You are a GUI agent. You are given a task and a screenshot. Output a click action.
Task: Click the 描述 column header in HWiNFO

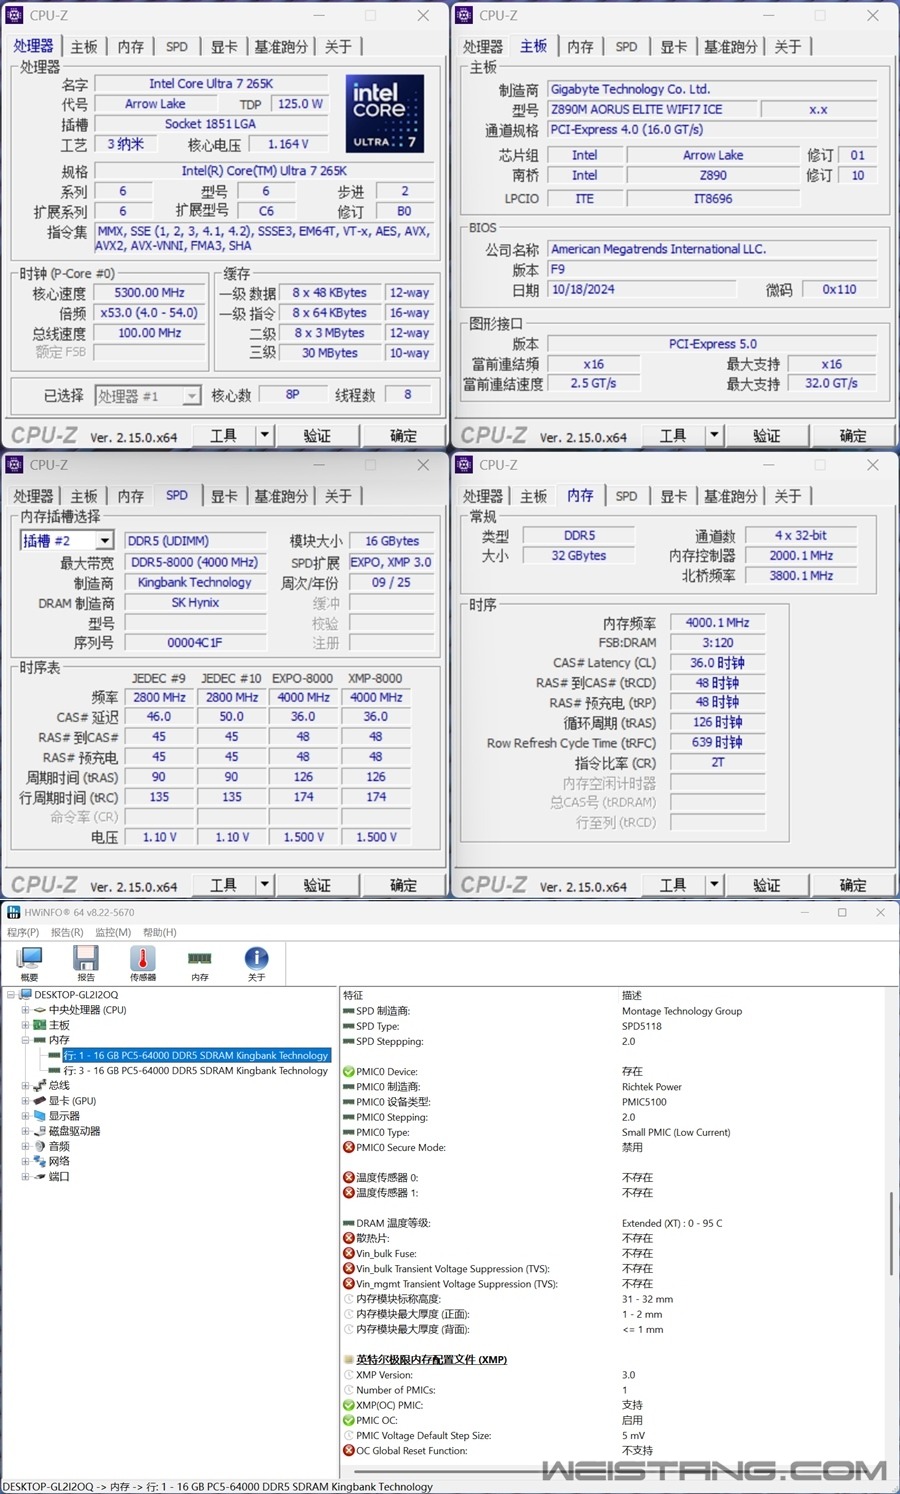(x=632, y=995)
